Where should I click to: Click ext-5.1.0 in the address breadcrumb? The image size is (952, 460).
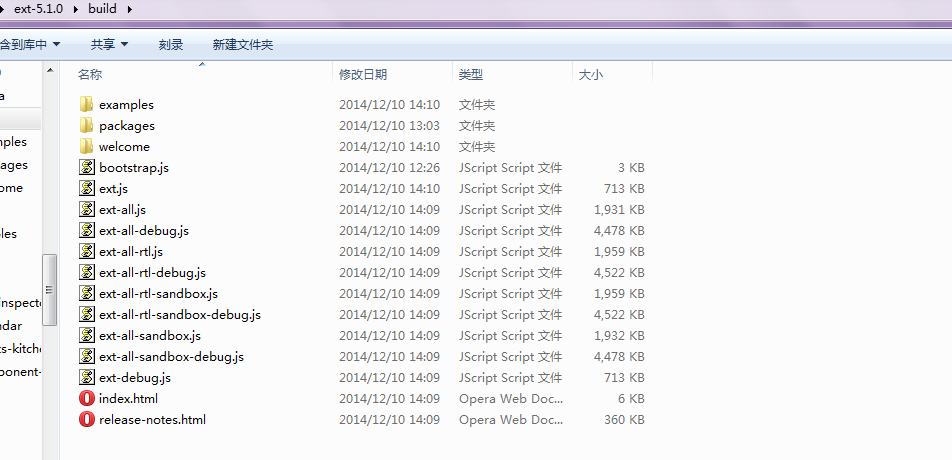coord(38,9)
